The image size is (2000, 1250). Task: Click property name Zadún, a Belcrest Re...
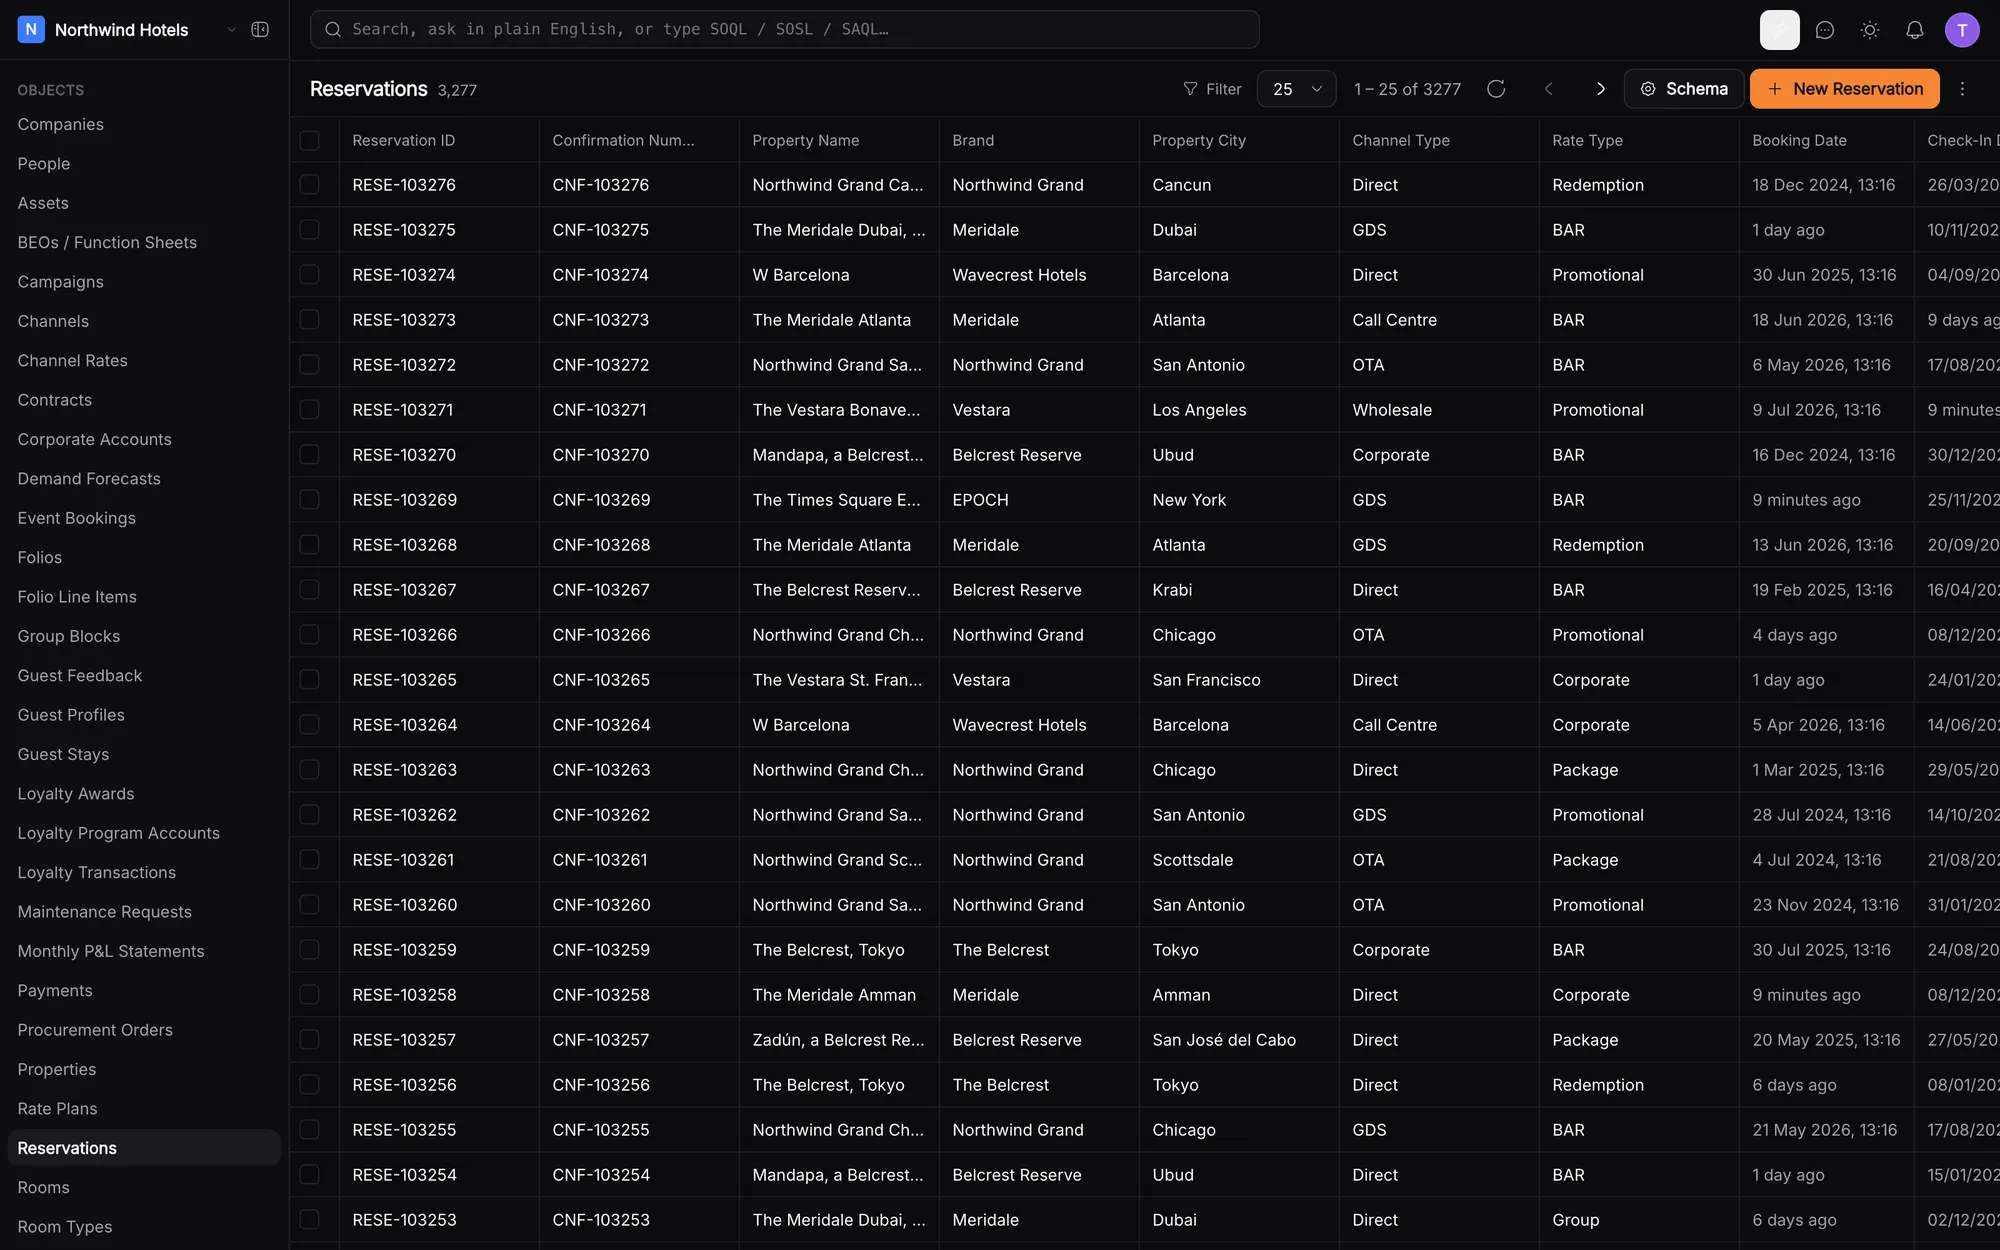coord(838,1040)
